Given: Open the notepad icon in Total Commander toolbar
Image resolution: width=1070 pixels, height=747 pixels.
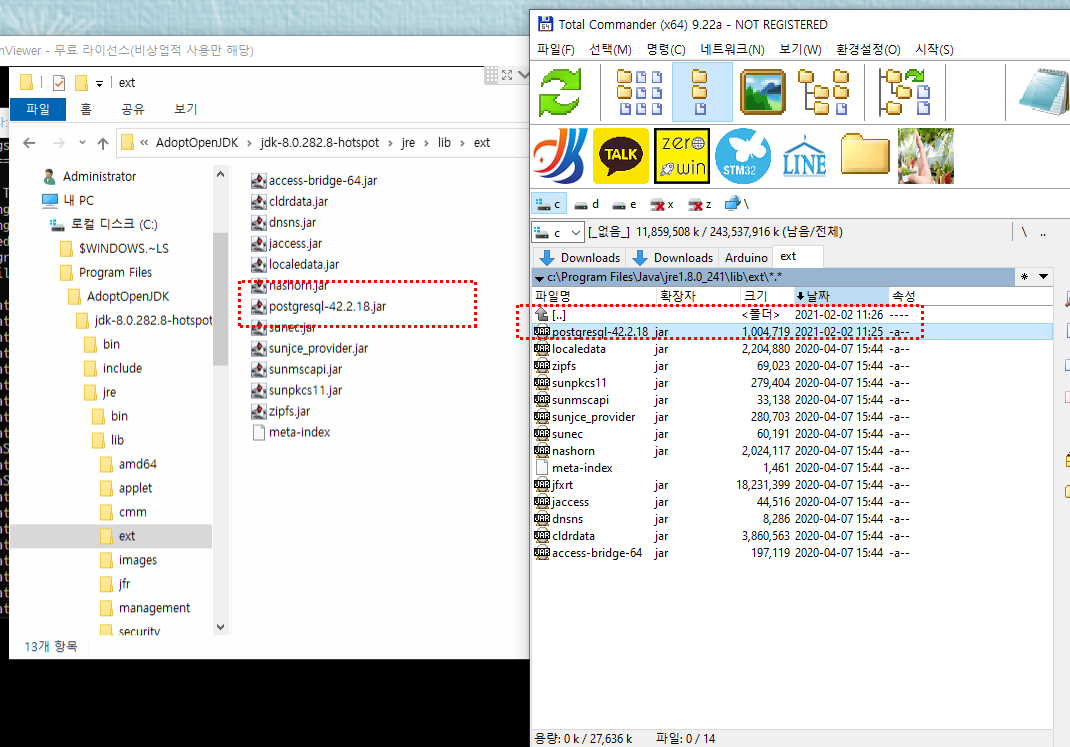Looking at the screenshot, I should [x=1043, y=92].
